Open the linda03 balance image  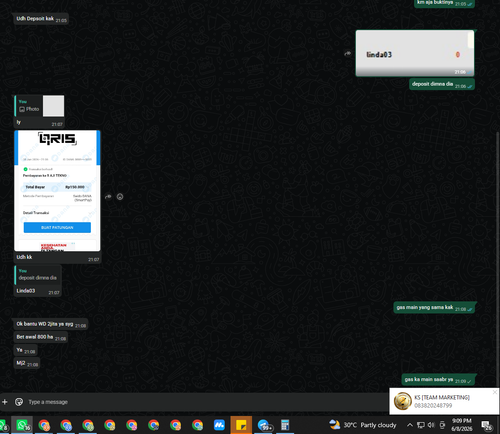click(415, 53)
